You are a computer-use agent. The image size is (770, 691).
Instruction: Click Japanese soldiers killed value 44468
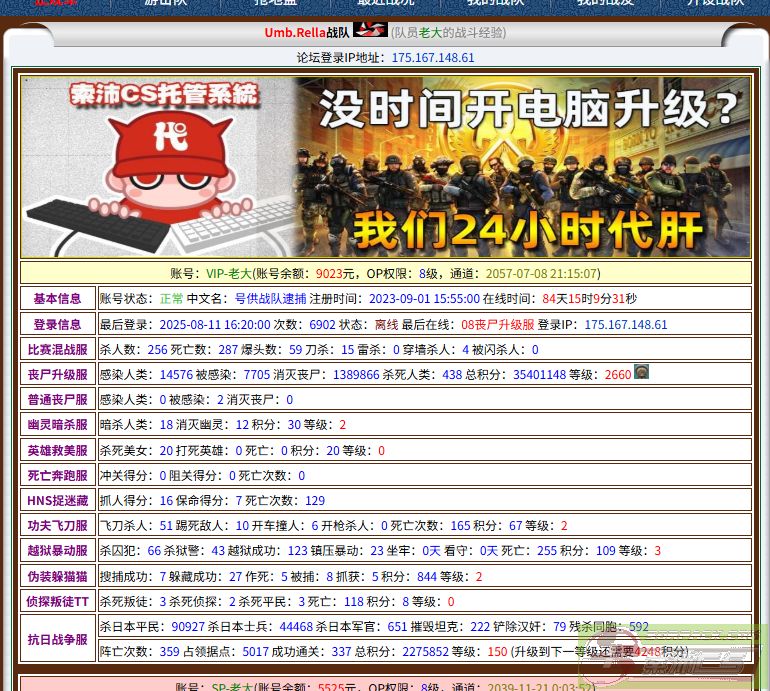pos(296,627)
